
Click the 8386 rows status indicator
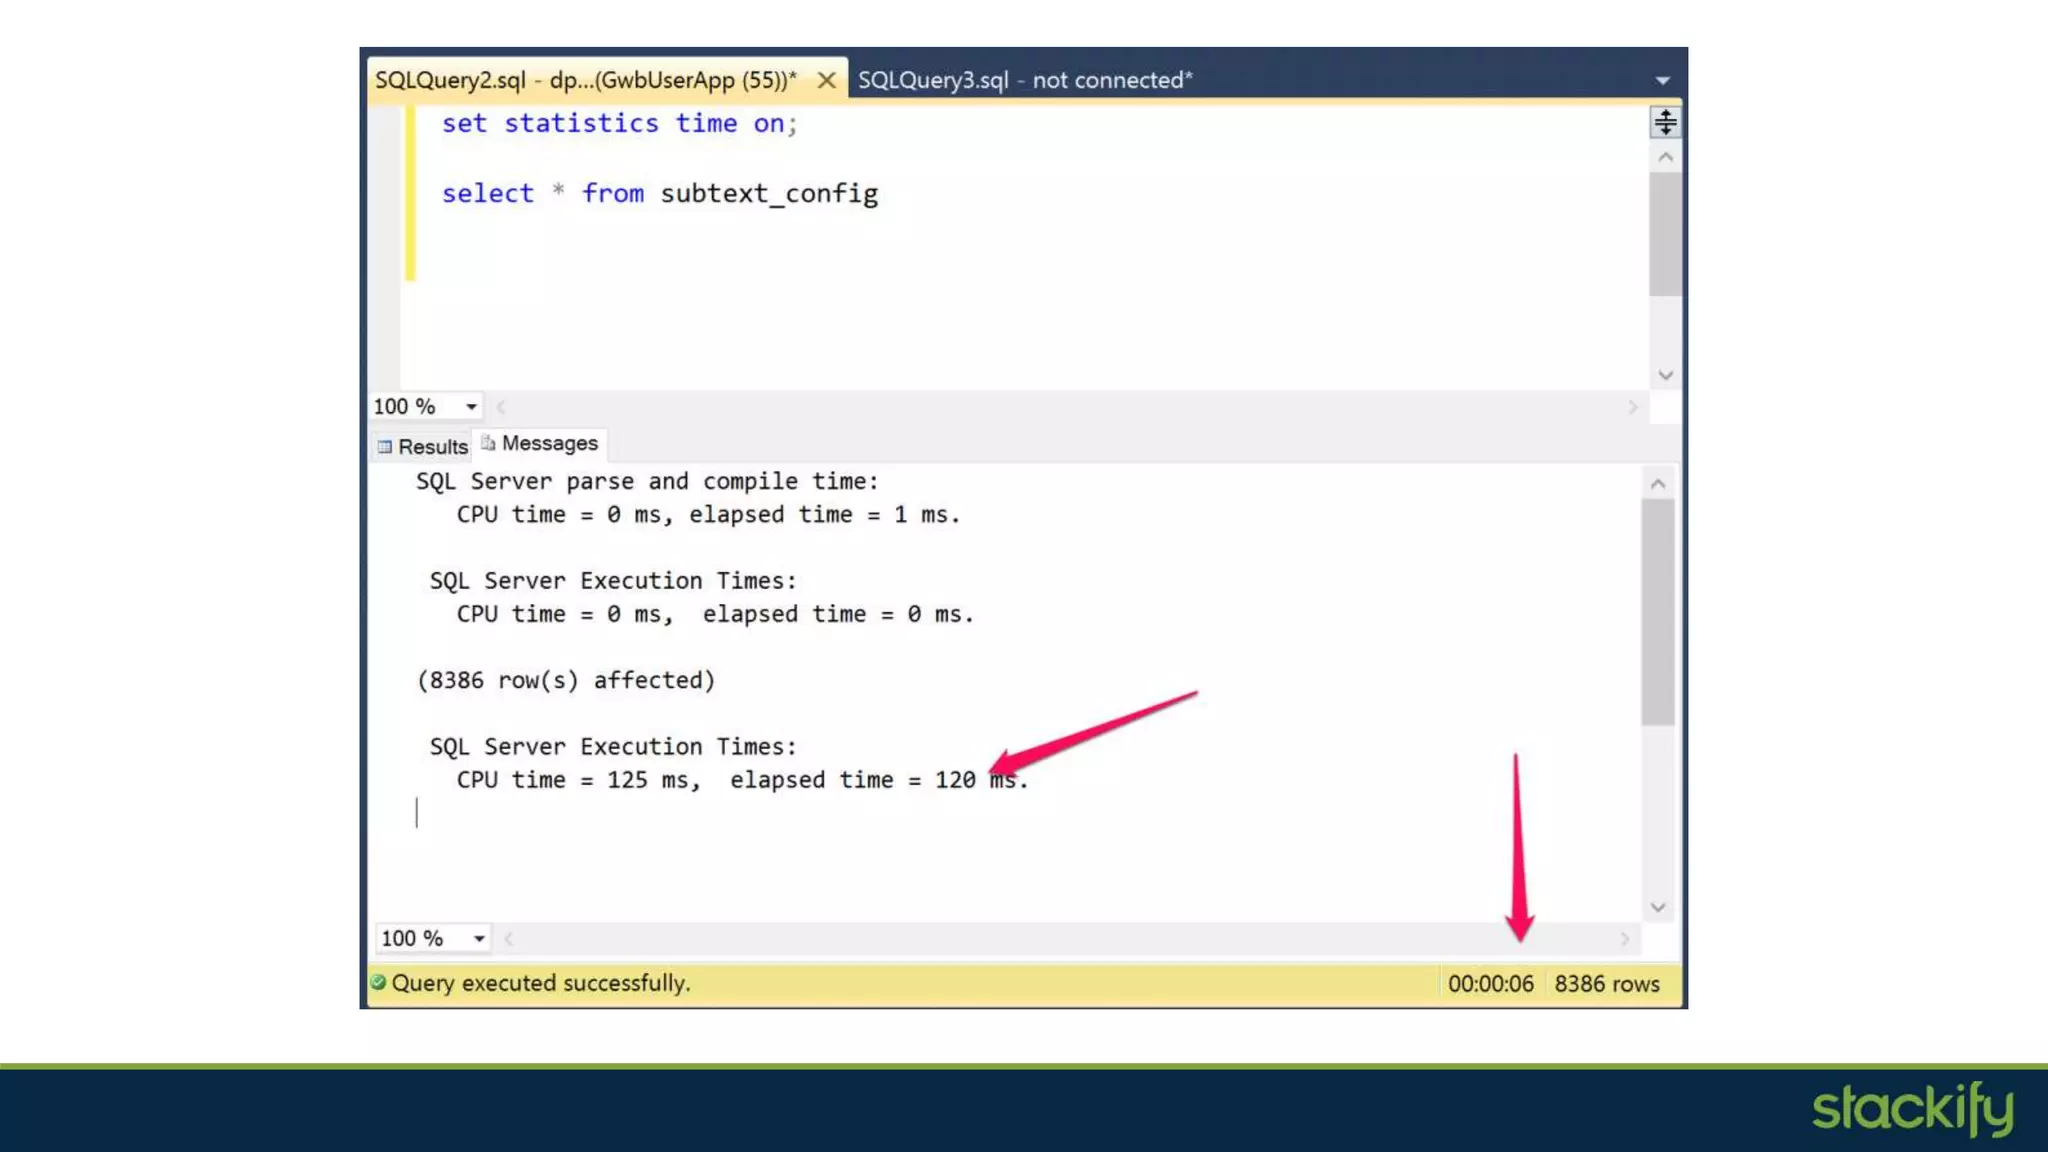(x=1606, y=984)
